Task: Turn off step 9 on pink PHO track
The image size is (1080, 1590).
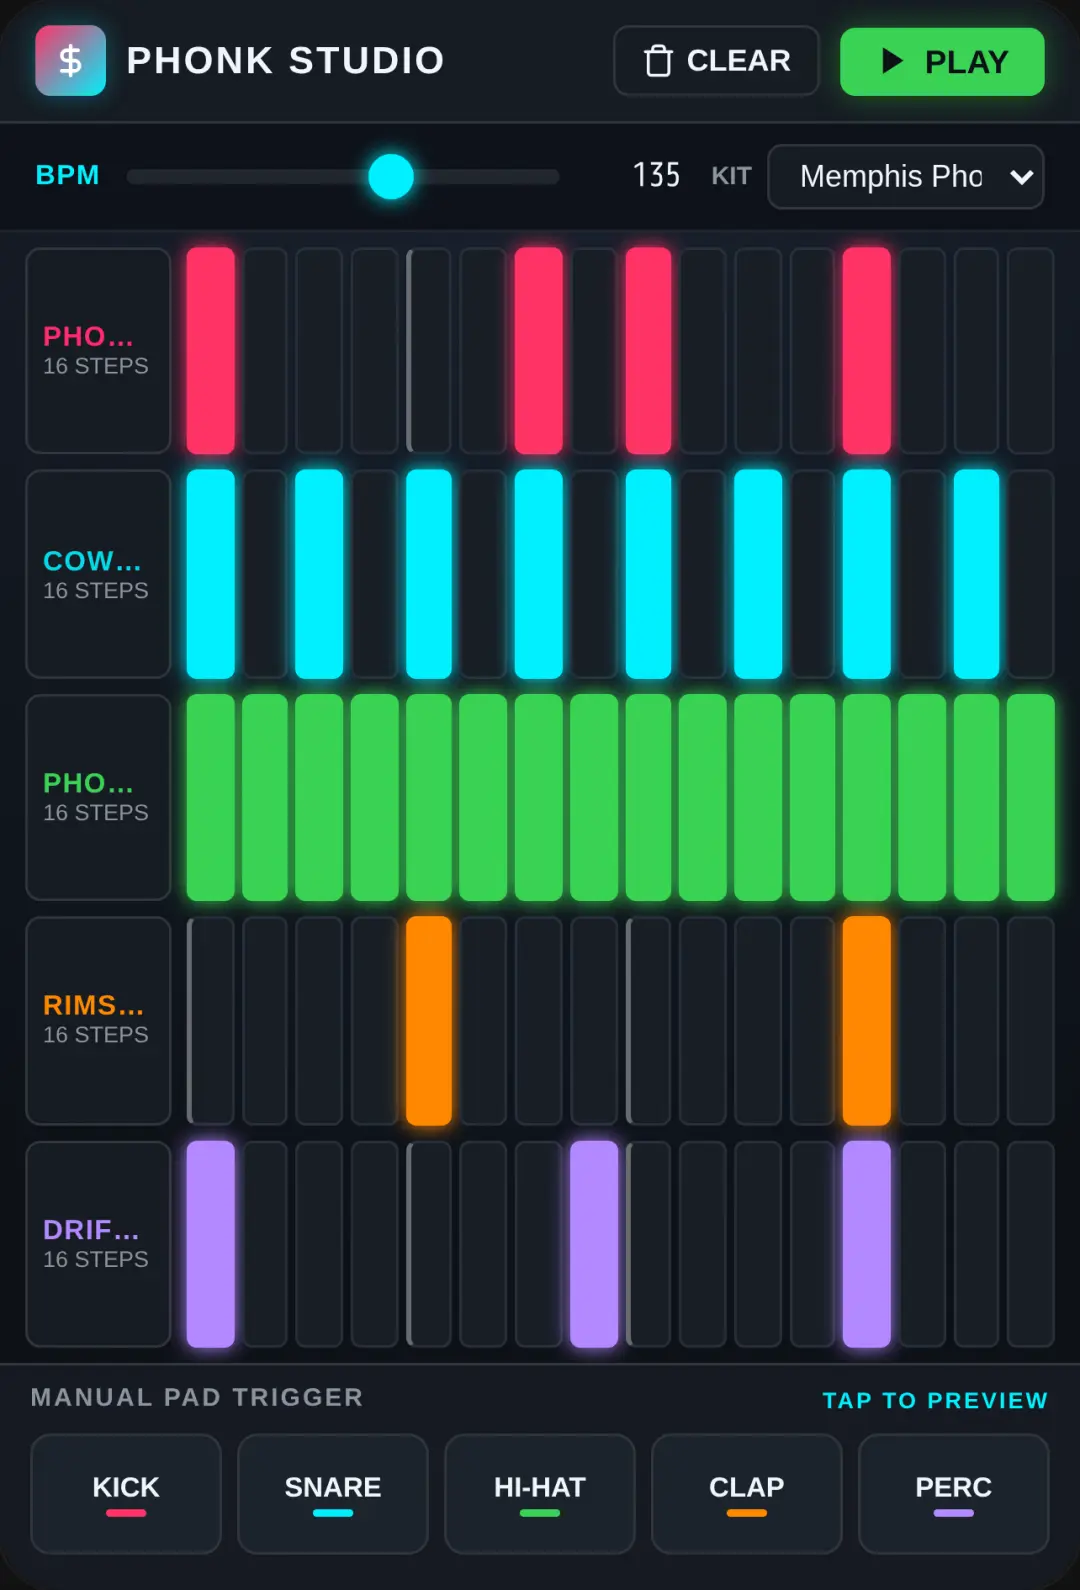Action: tap(648, 351)
